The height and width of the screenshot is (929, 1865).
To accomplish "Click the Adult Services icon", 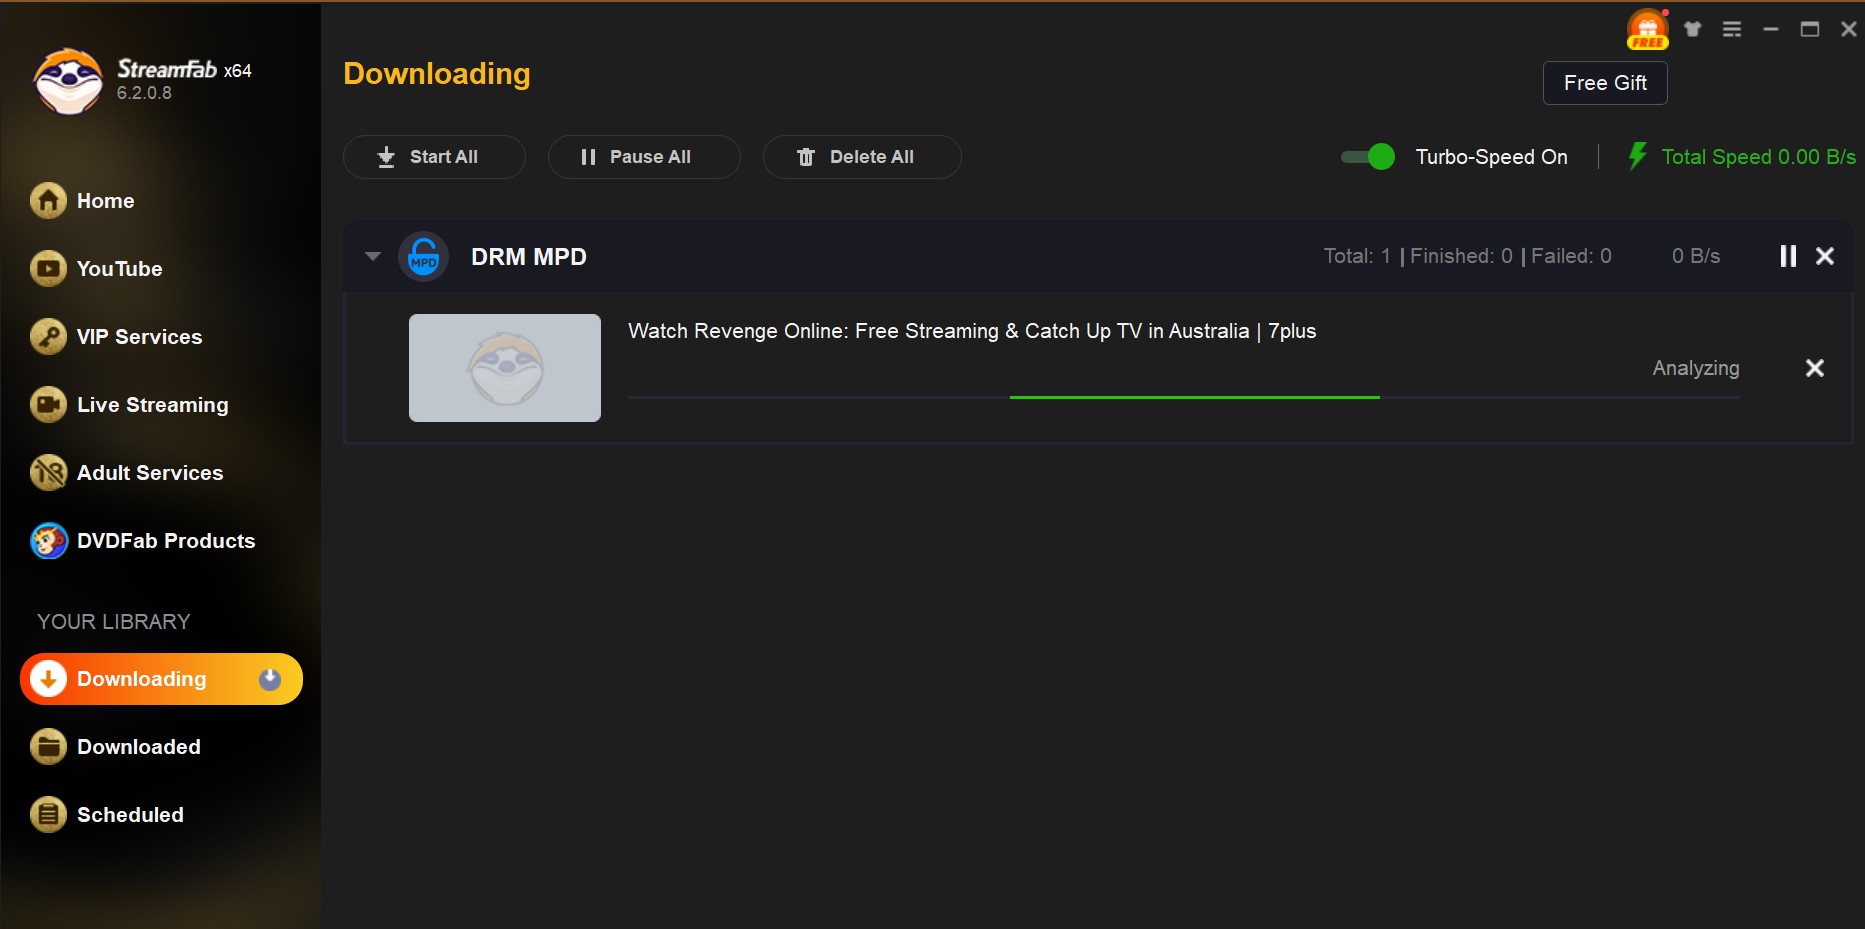I will pyautogui.click(x=48, y=473).
